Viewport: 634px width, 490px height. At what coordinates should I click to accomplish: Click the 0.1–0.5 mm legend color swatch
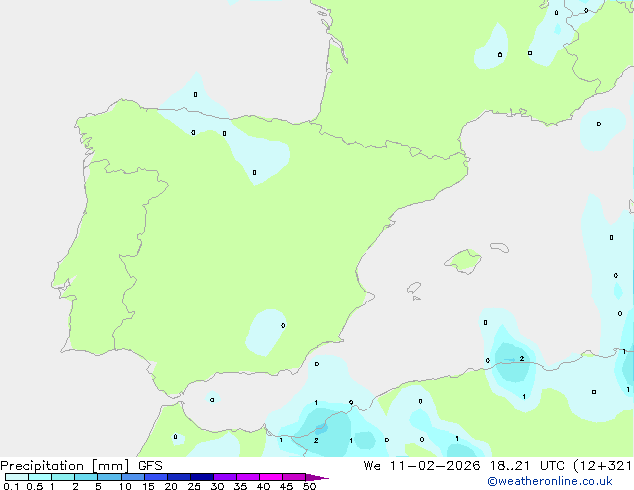coord(17,477)
